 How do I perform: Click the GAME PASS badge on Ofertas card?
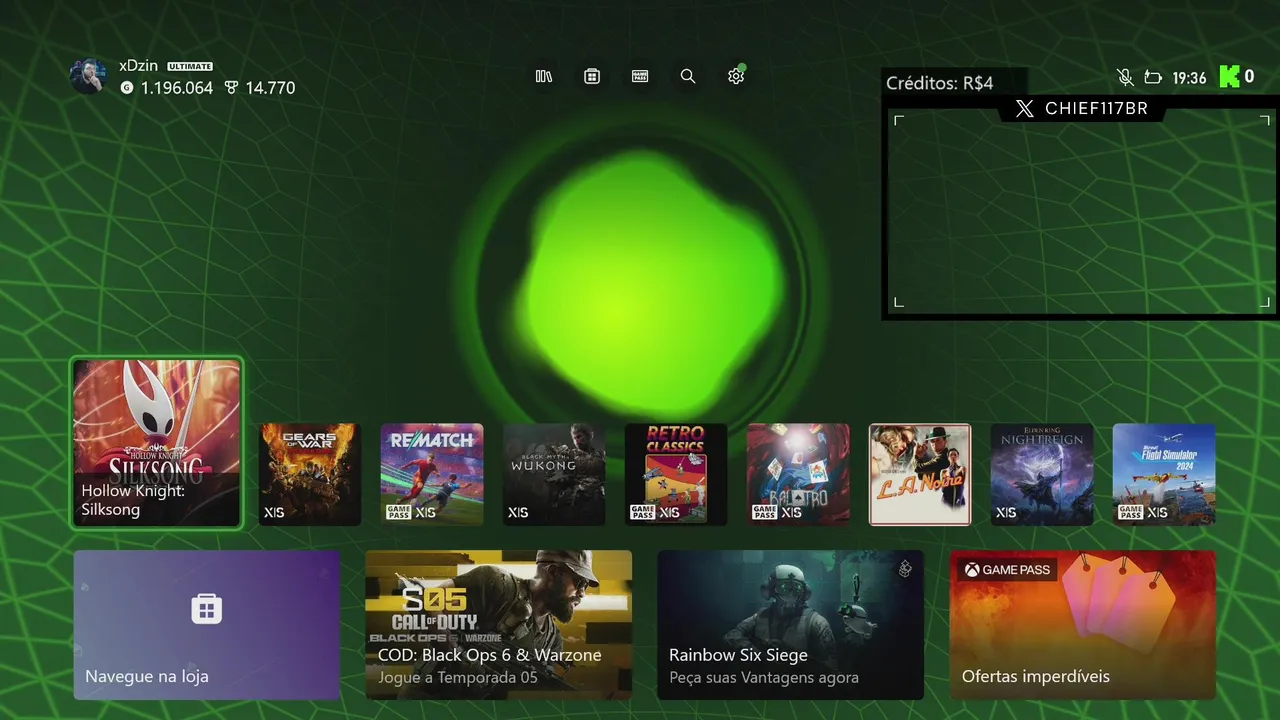[x=1007, y=570]
